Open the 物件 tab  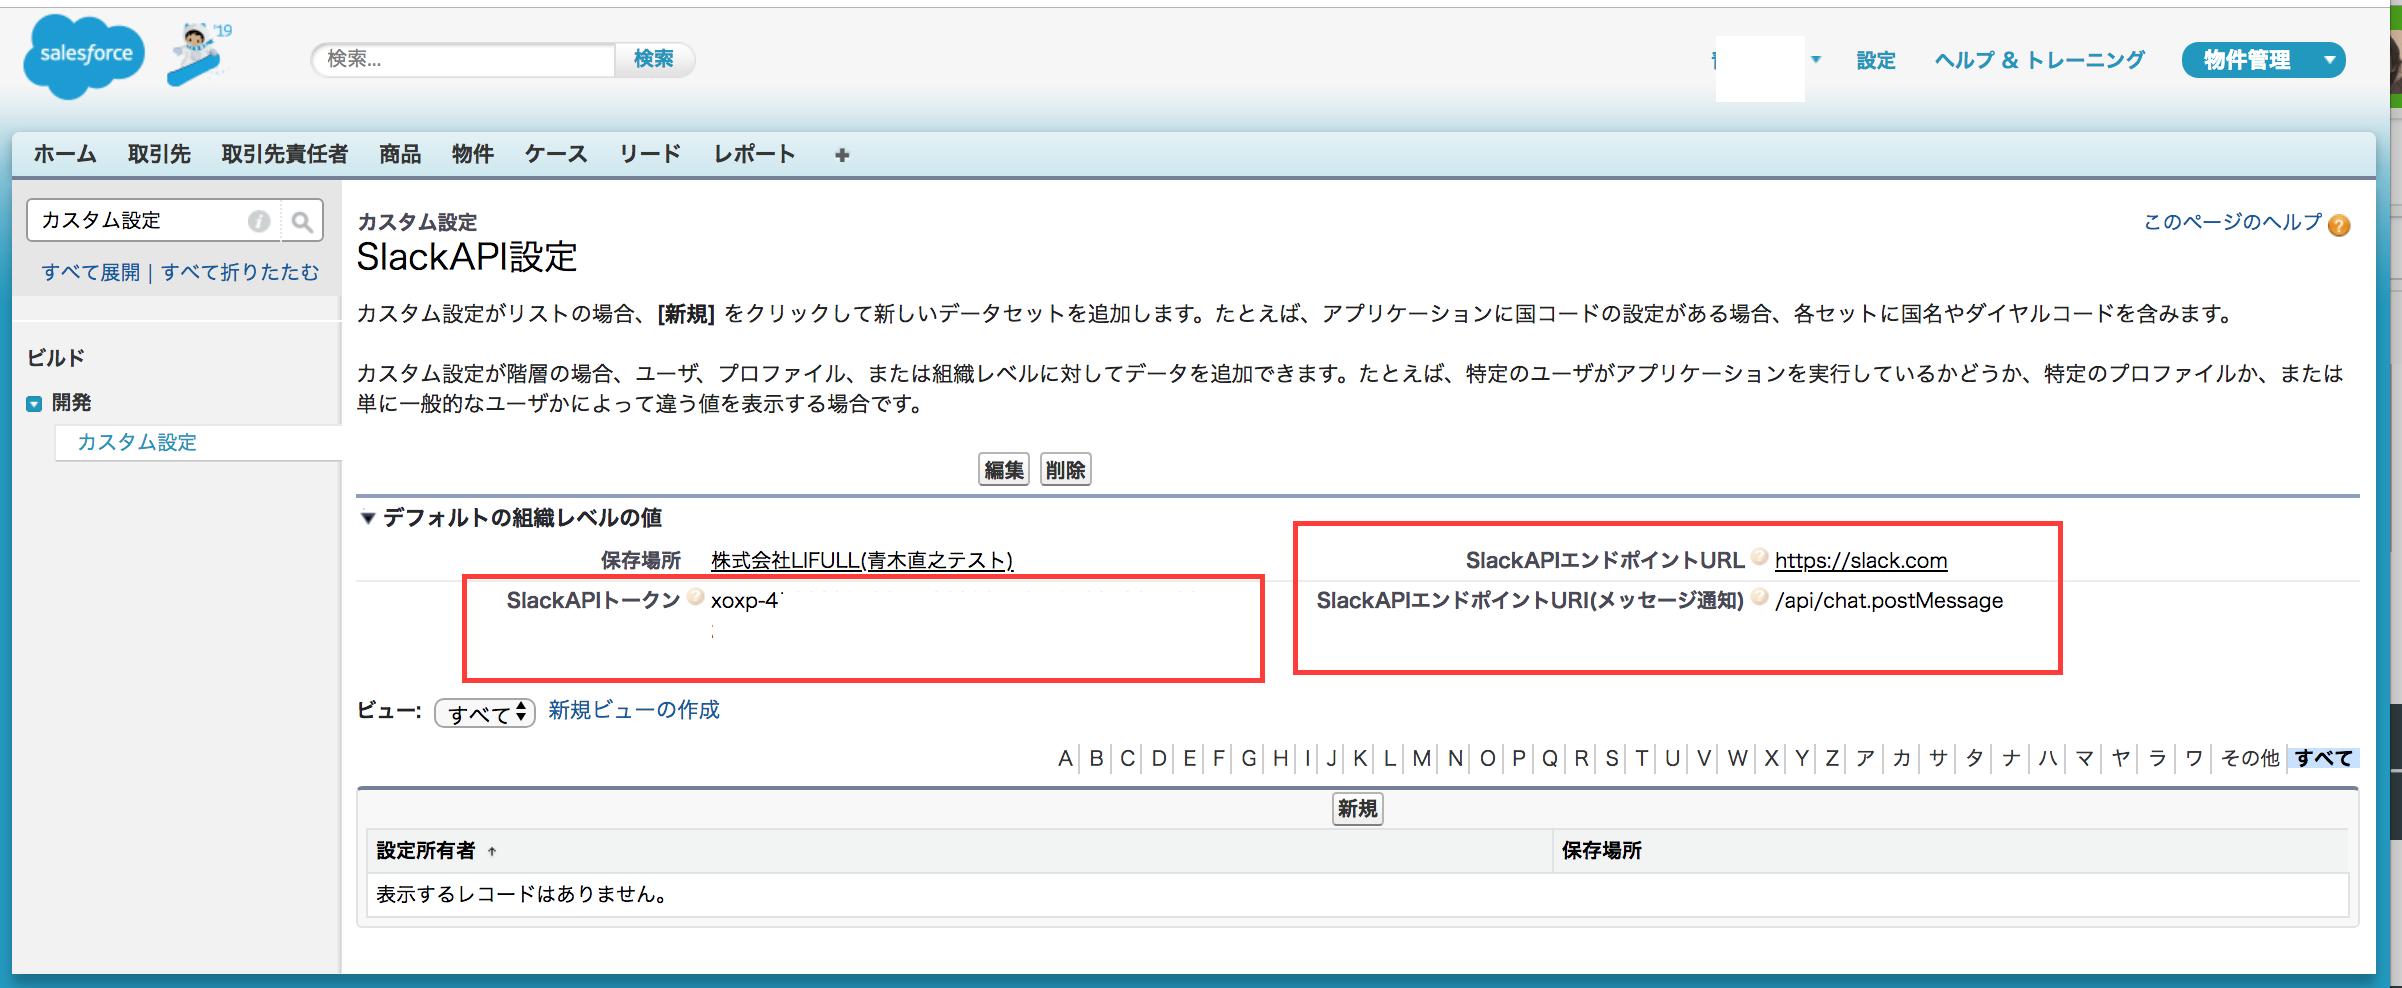pos(473,154)
